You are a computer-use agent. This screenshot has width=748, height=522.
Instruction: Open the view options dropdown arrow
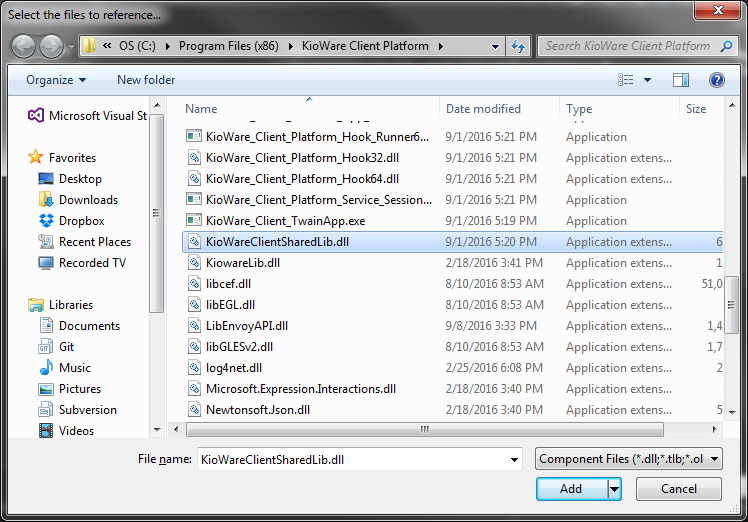coord(647,80)
